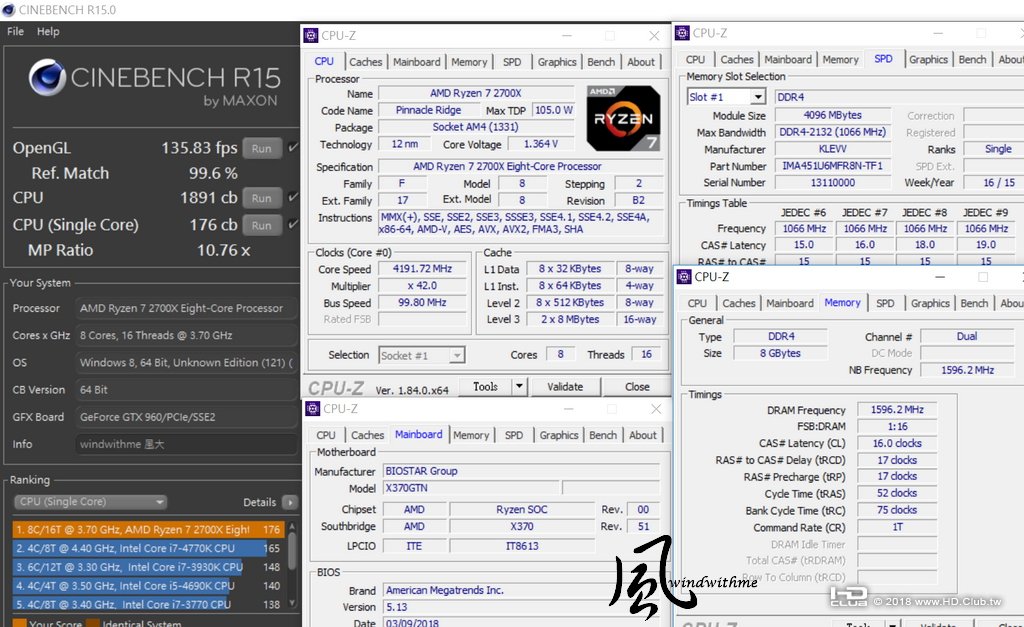The image size is (1024, 627).
Task: Select About tab in the Mainboard window
Action: pos(643,435)
